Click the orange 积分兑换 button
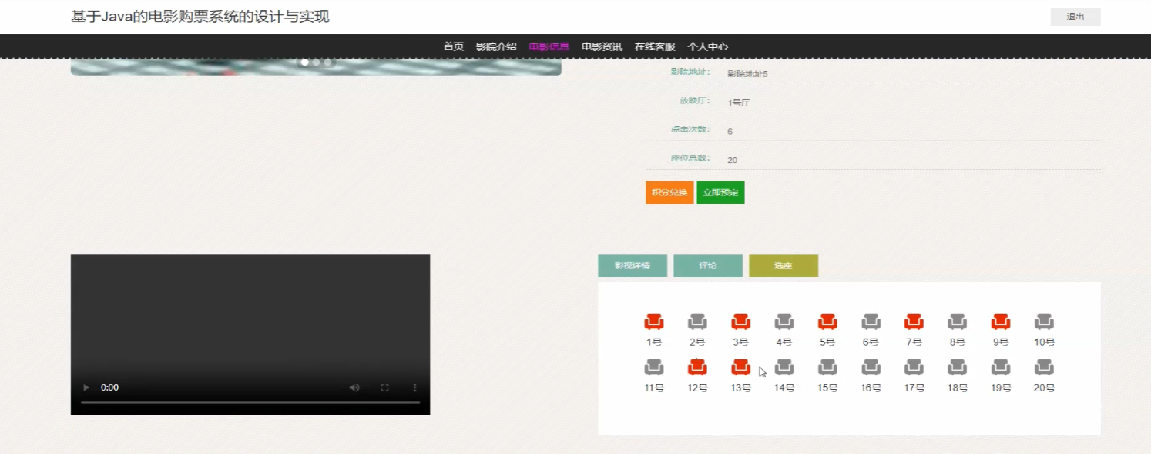 coord(669,193)
